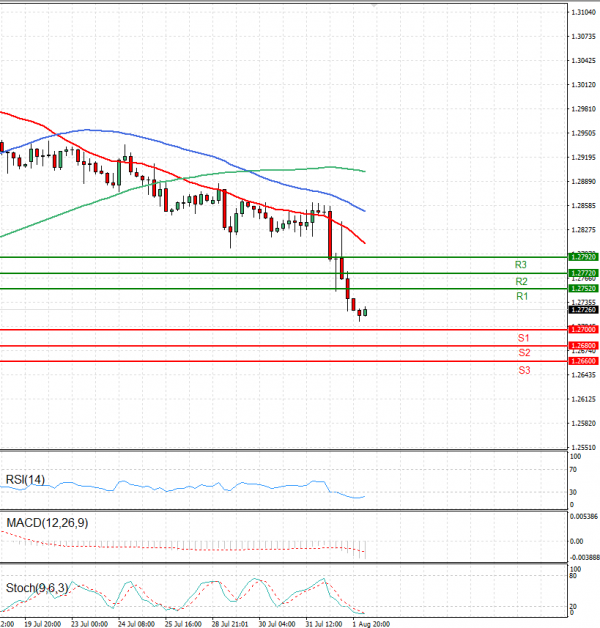Click the right end of the green moving average
This screenshot has height=628, width=600.
point(364,171)
